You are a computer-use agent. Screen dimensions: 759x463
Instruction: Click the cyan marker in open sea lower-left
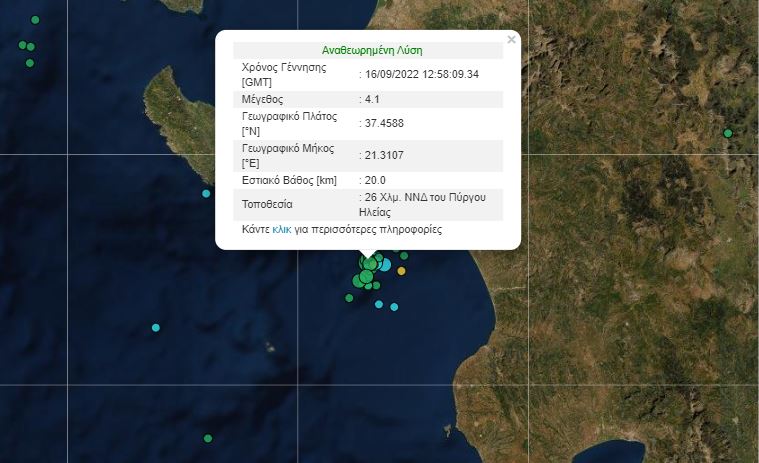pos(156,328)
